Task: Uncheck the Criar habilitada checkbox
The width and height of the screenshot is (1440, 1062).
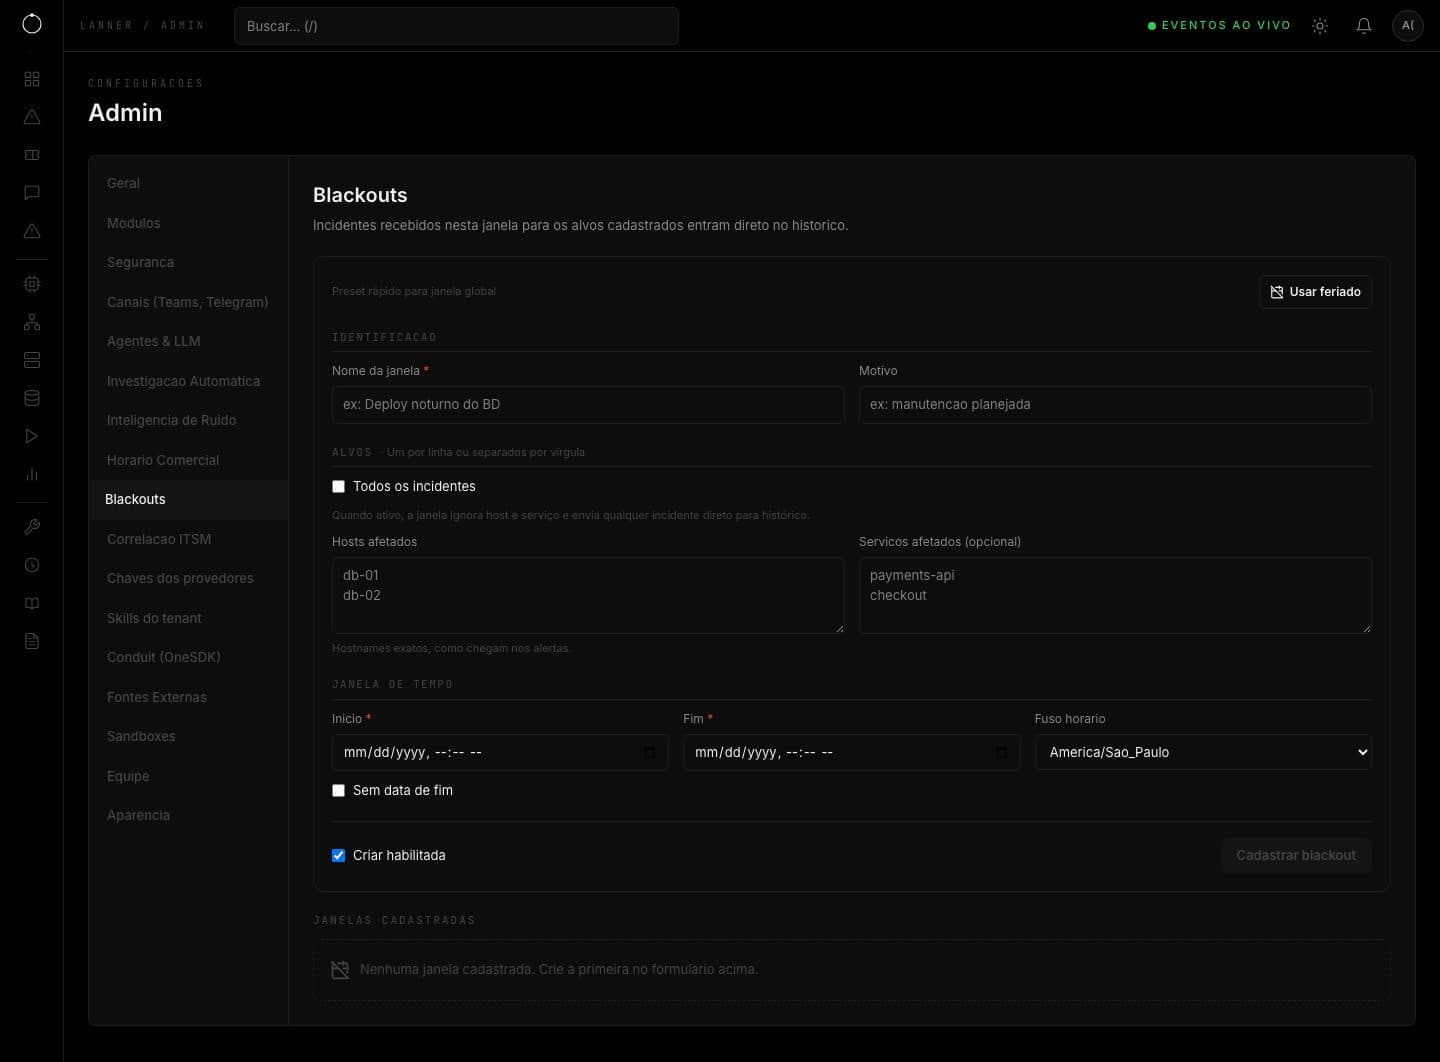Action: pyautogui.click(x=338, y=856)
